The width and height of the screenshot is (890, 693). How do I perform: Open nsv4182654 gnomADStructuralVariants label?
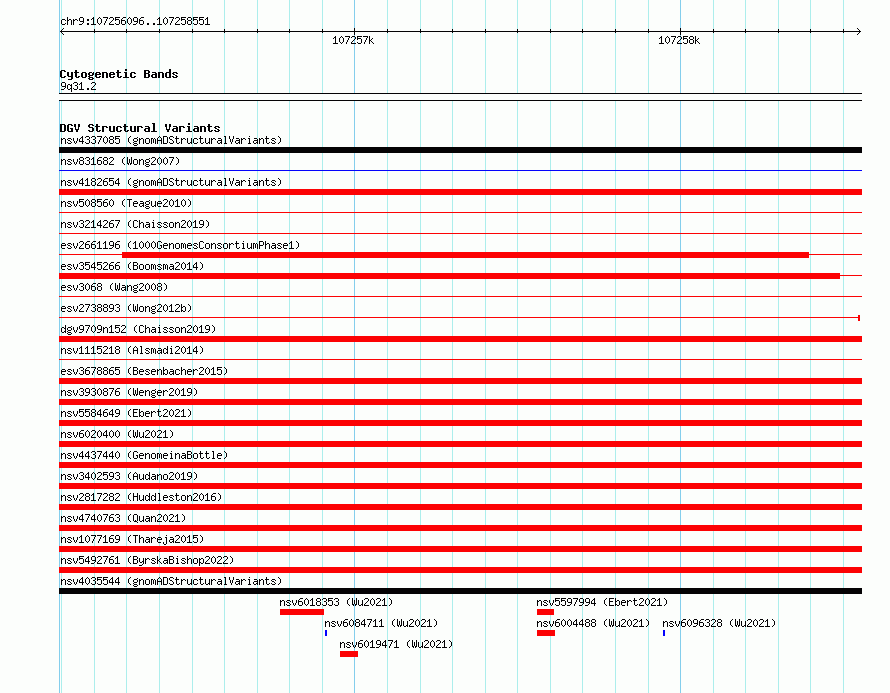click(x=171, y=182)
